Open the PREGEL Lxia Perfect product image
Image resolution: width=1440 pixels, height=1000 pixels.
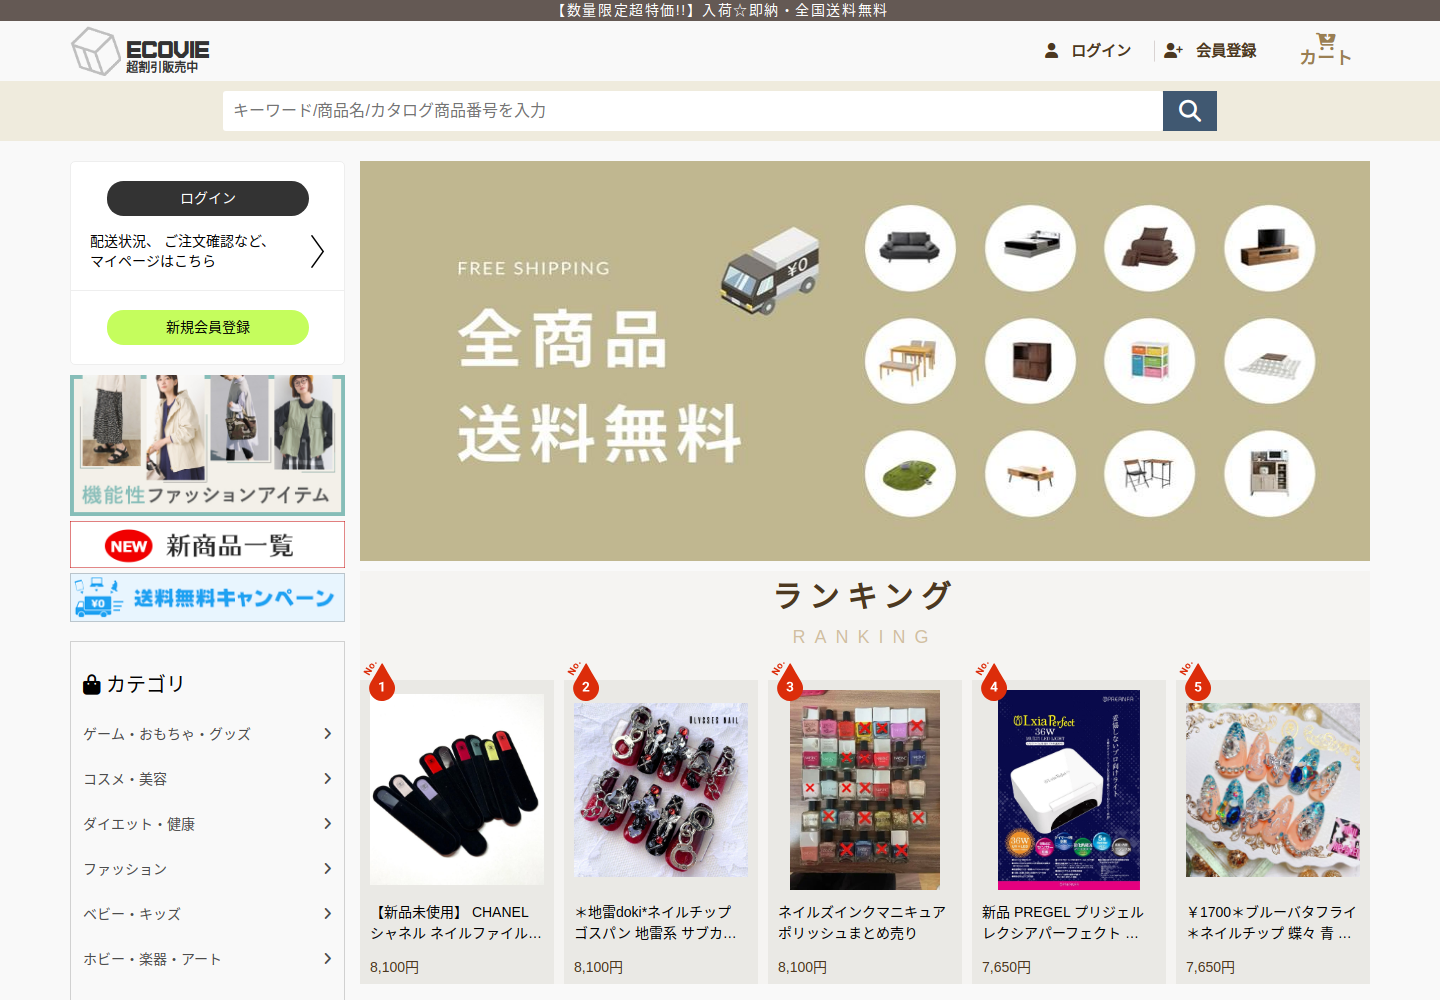pyautogui.click(x=1069, y=790)
